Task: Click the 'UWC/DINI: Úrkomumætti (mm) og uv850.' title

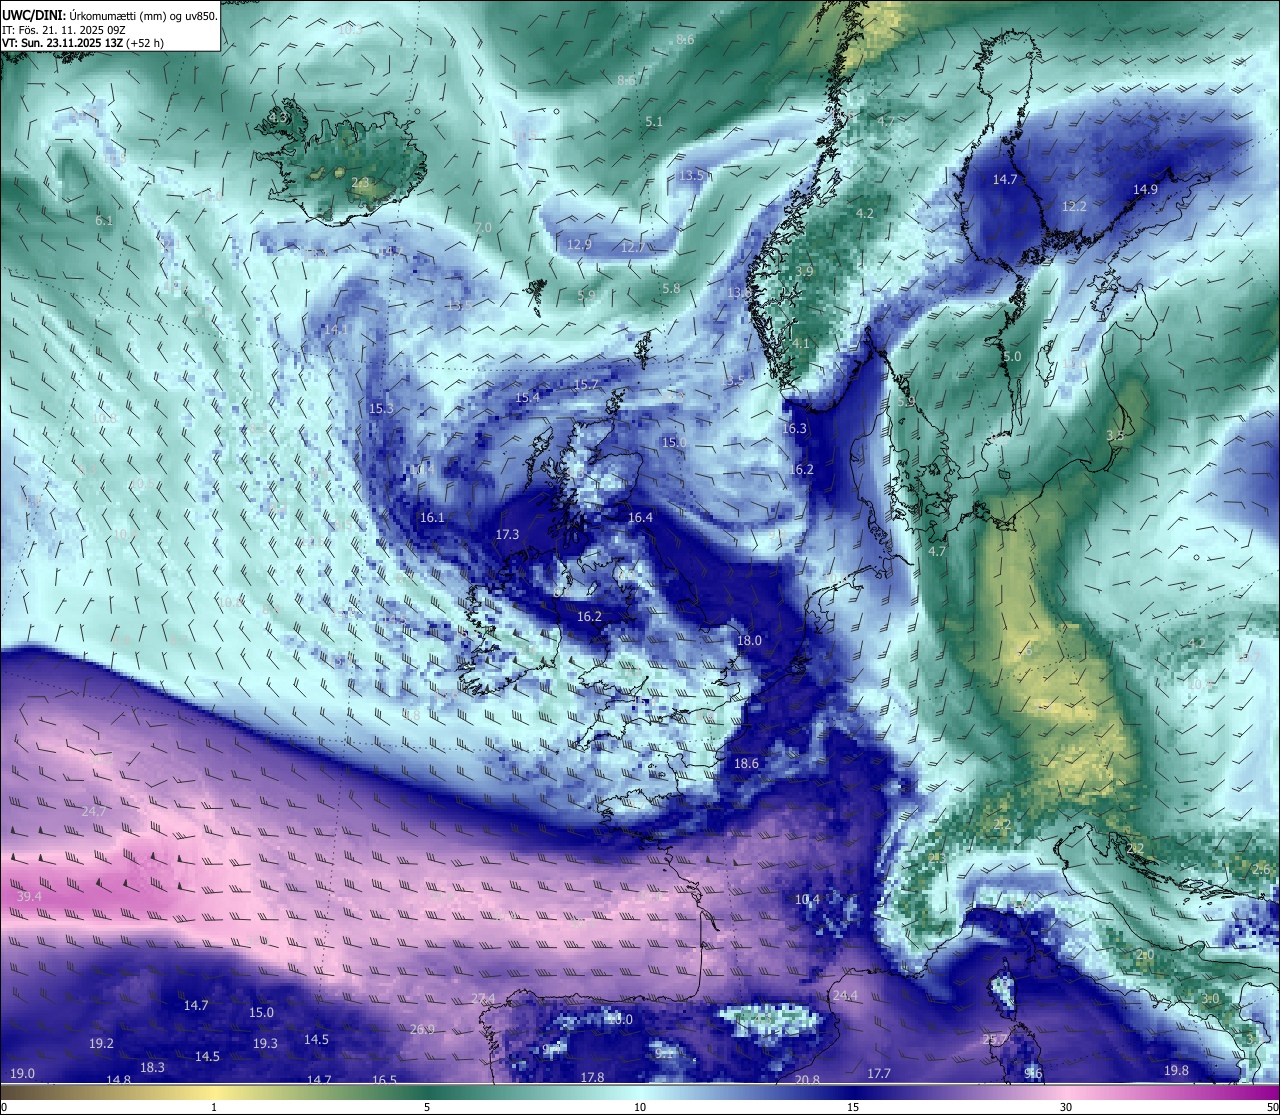Action: (109, 16)
